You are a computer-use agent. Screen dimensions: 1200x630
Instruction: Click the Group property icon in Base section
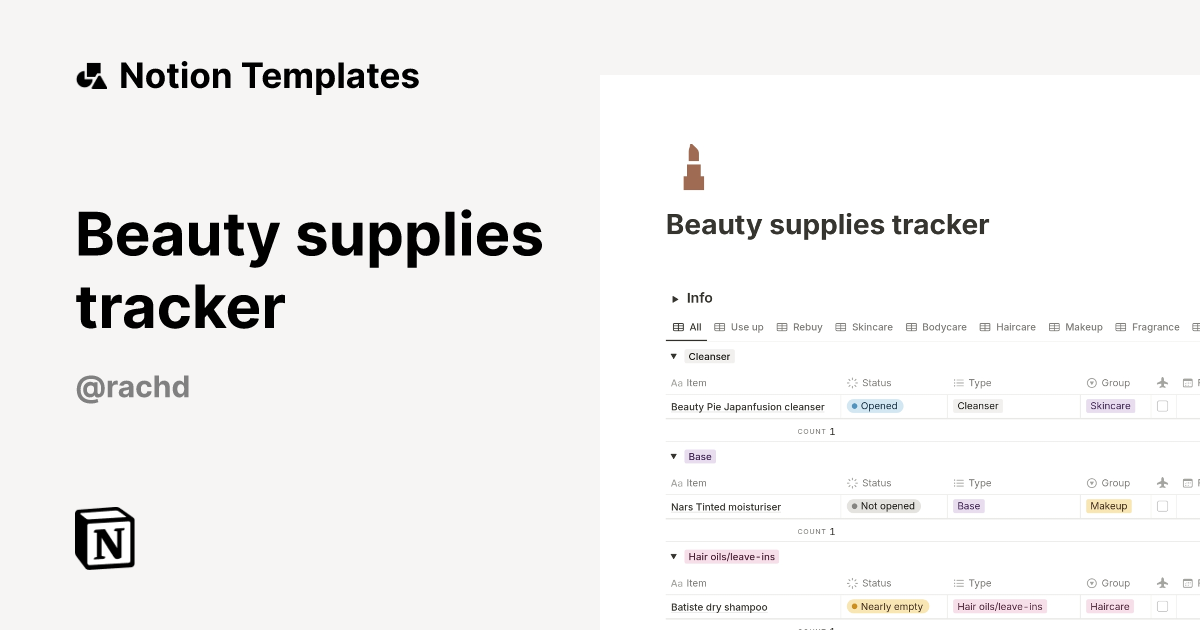(x=1091, y=482)
